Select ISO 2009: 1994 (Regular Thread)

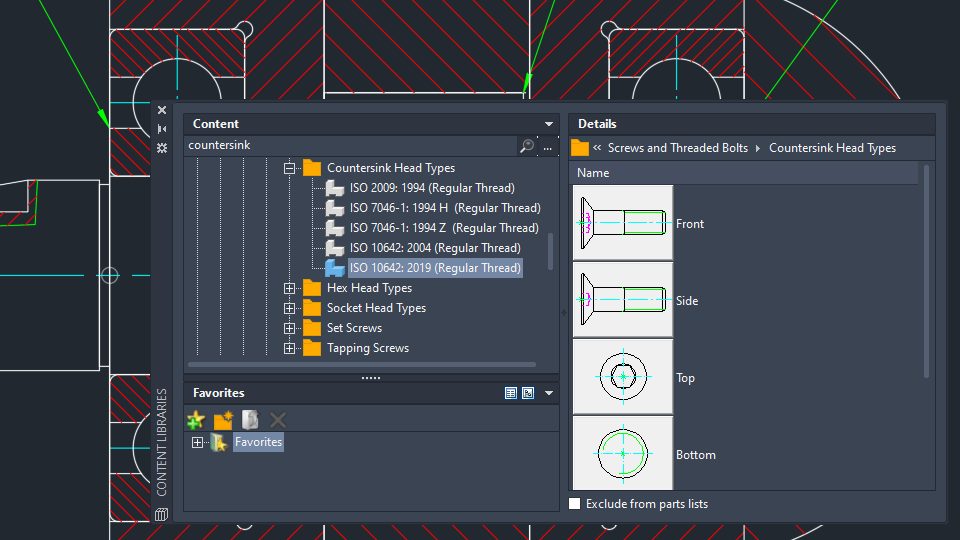[x=431, y=188]
